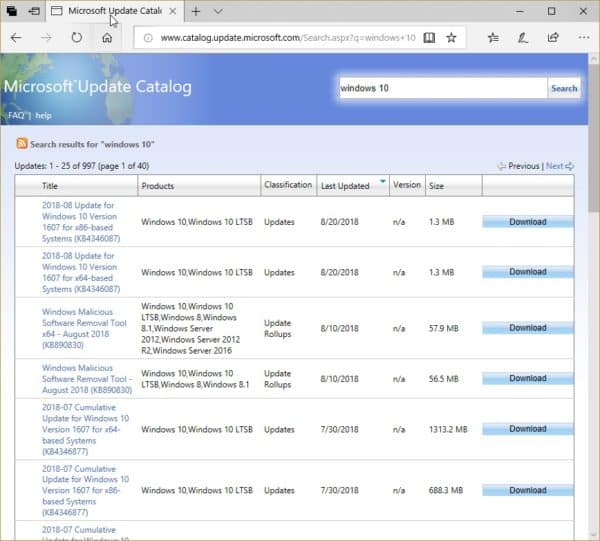The height and width of the screenshot is (541, 600).
Task: Refresh the page
Action: 77,37
